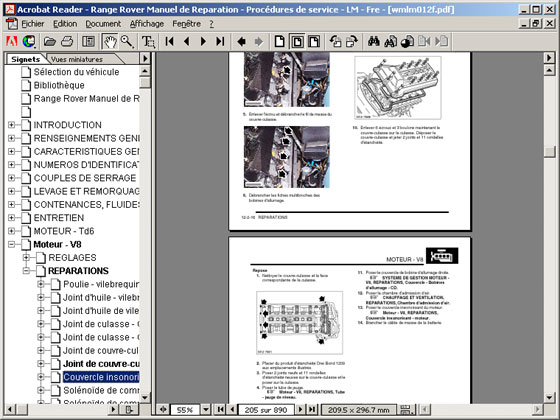This screenshot has height=420, width=560.
Task: Rotate view clockwise icon
Action: click(x=352, y=41)
